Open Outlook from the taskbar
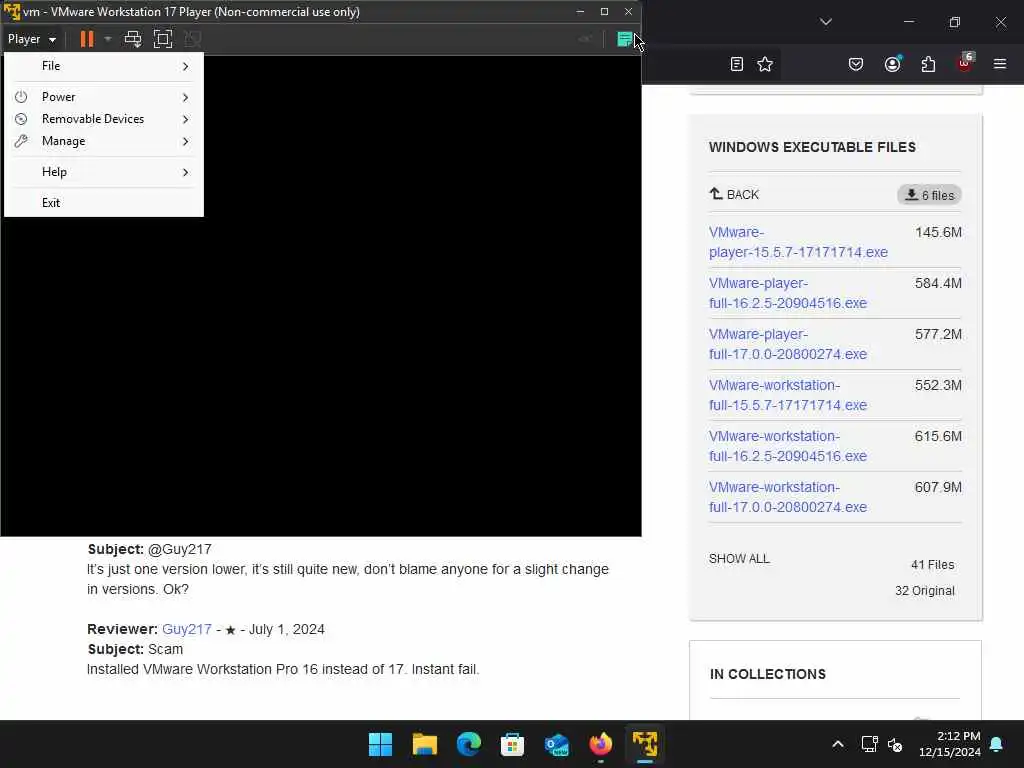The width and height of the screenshot is (1024, 768). pyautogui.click(x=556, y=744)
